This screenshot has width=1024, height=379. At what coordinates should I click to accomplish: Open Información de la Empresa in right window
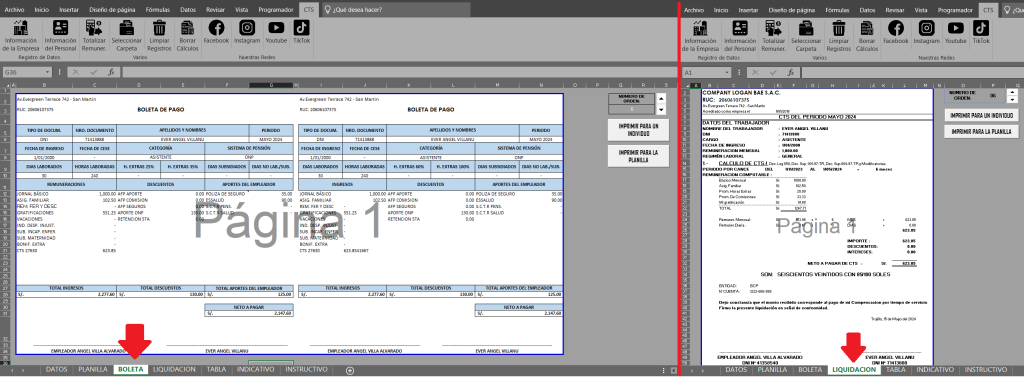(x=700, y=36)
